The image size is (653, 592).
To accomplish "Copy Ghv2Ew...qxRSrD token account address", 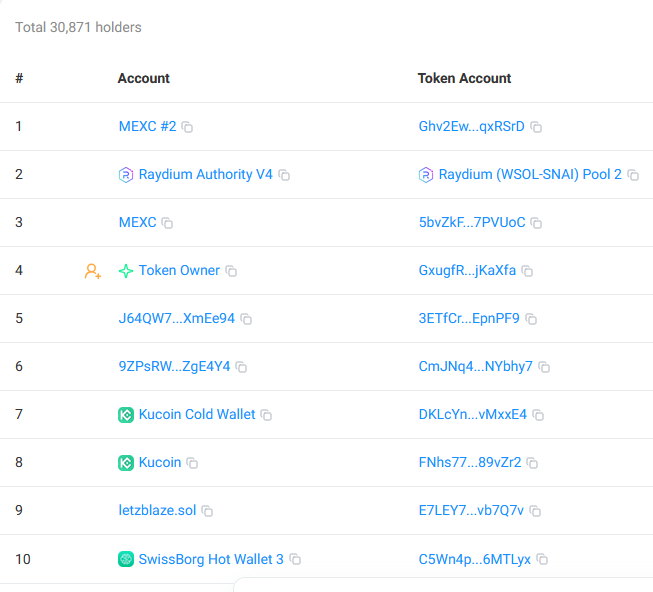I will [x=536, y=127].
